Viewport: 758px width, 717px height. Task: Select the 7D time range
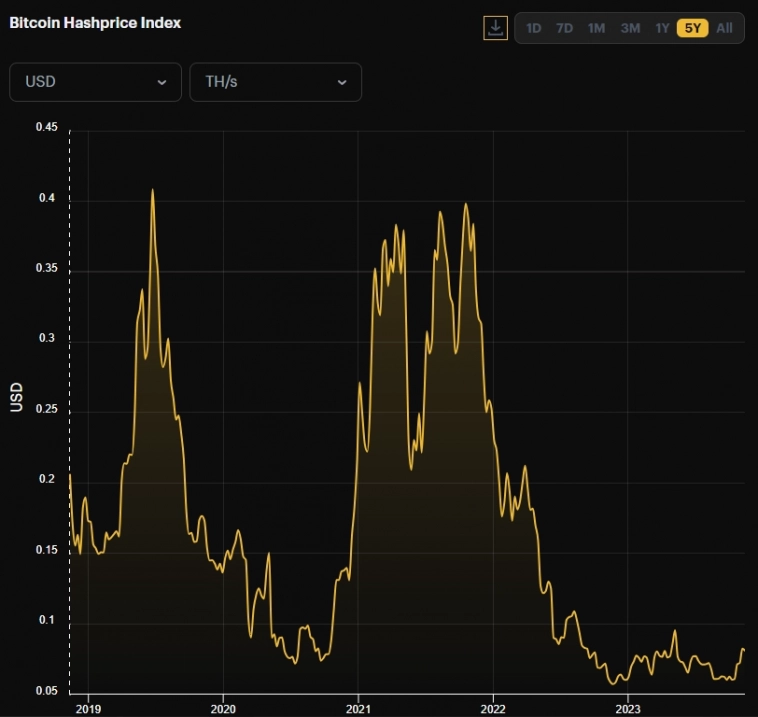point(564,28)
